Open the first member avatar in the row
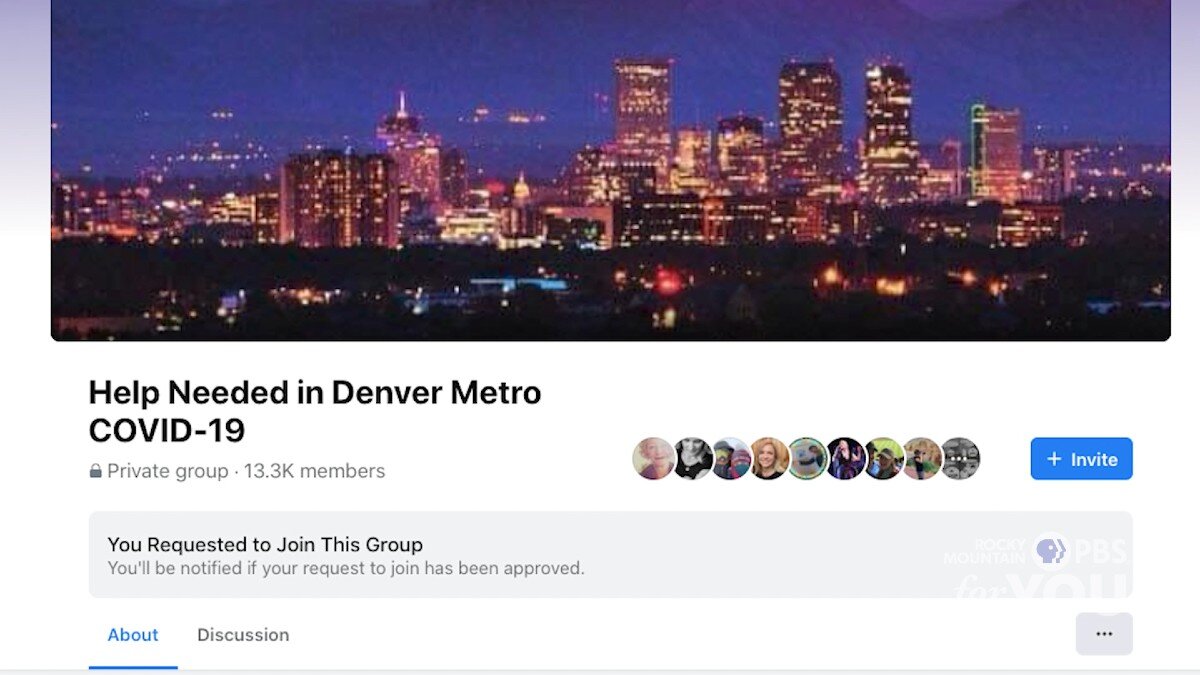The width and height of the screenshot is (1200, 675). pos(654,459)
